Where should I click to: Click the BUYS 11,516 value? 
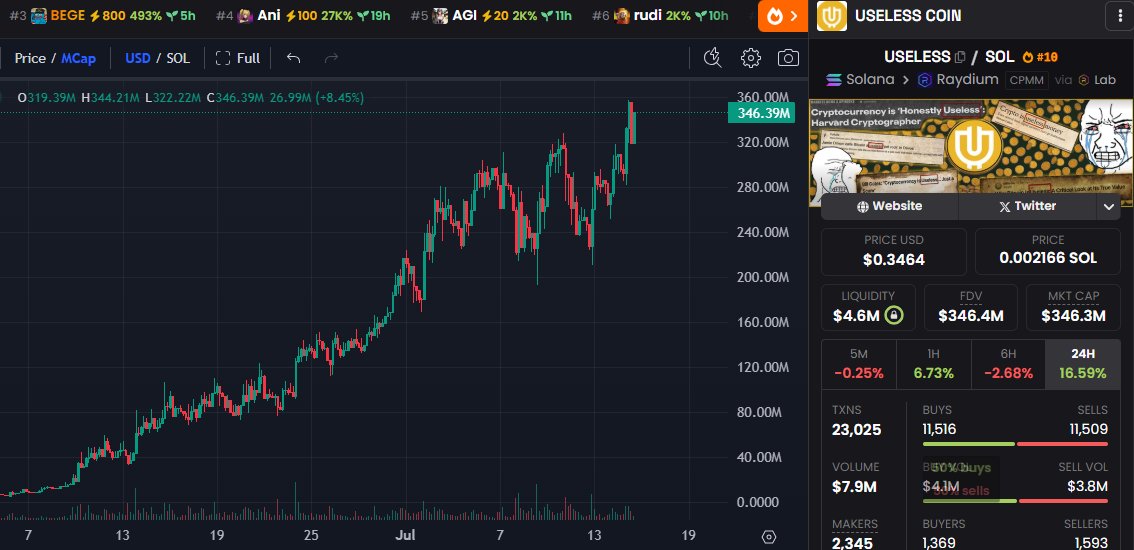tap(939, 429)
